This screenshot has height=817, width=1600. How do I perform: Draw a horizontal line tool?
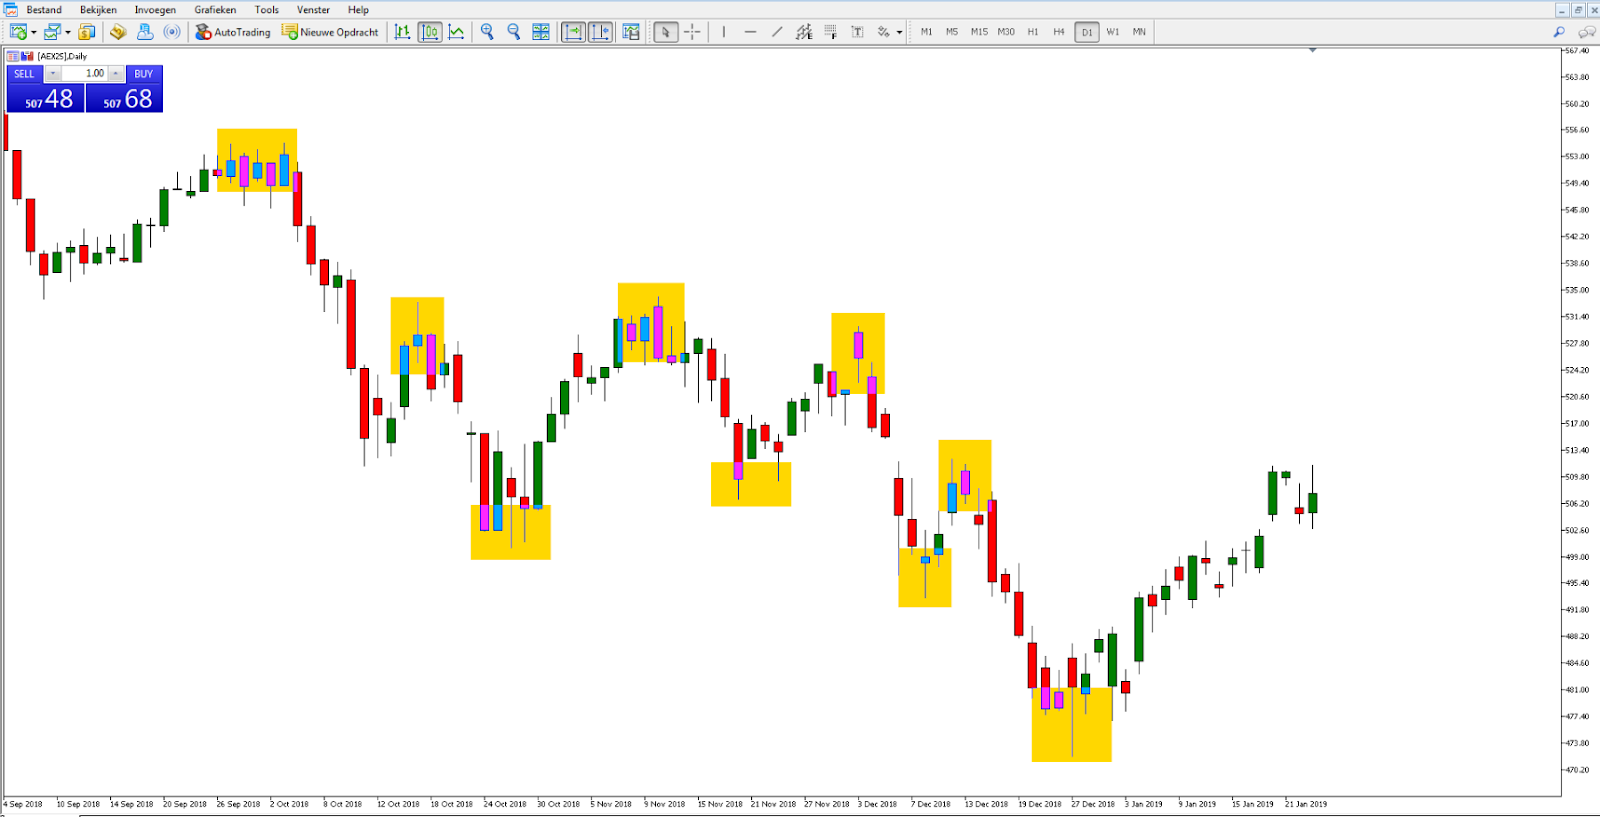750,32
